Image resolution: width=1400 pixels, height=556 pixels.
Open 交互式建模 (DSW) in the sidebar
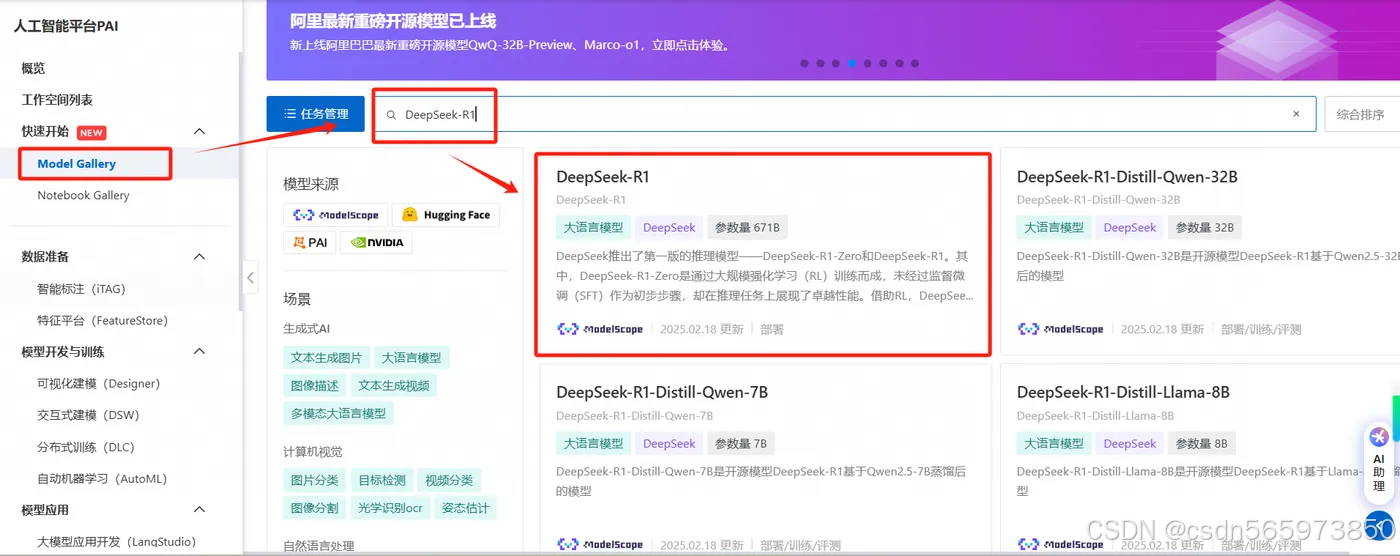(88, 415)
